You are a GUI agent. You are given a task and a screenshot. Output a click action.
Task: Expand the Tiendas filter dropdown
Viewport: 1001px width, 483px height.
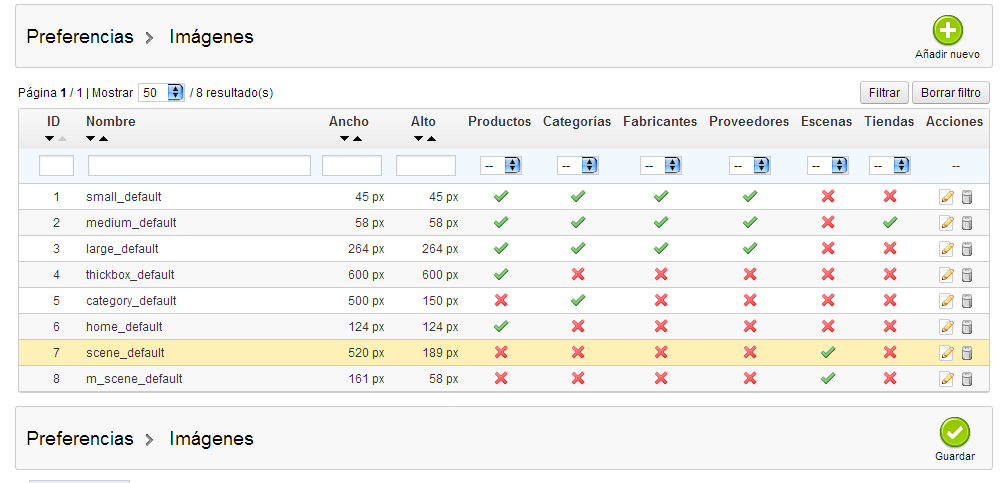point(890,165)
